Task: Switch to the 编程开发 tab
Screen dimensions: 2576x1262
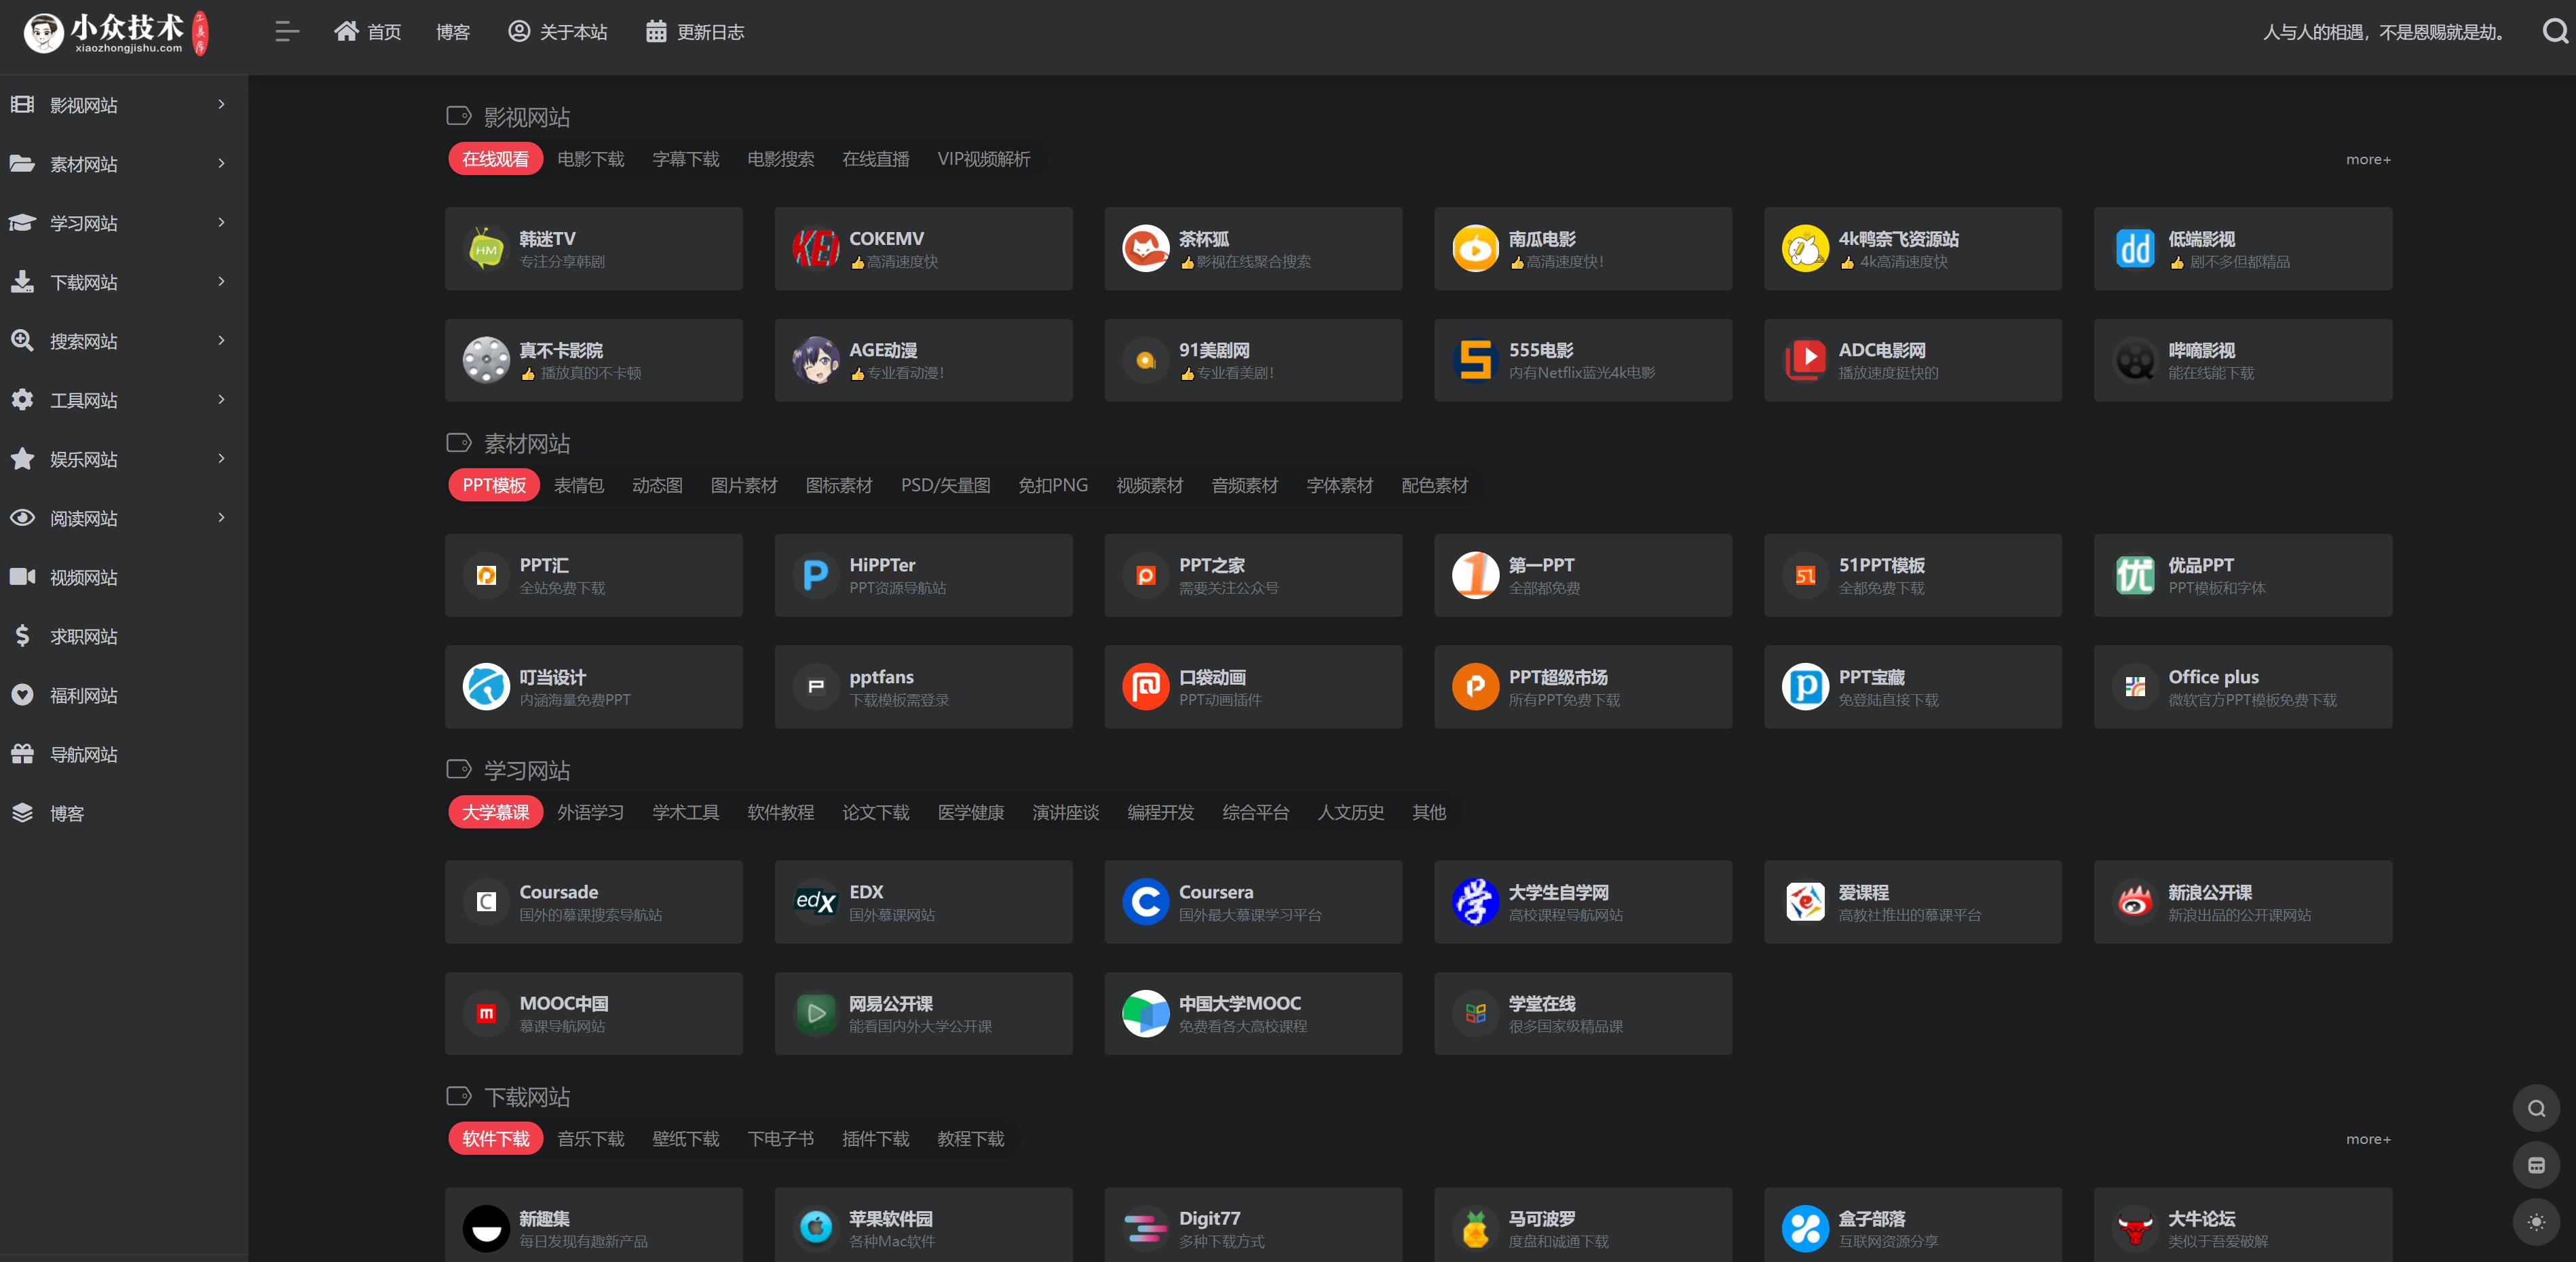Action: [1160, 812]
